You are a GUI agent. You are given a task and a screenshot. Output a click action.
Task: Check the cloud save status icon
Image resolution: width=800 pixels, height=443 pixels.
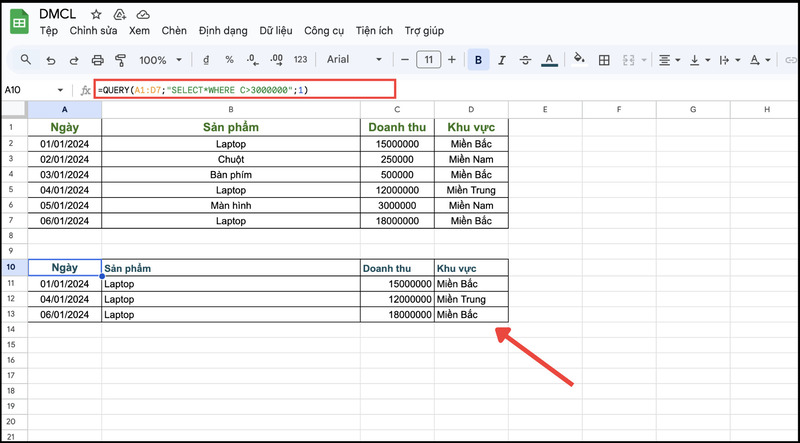(143, 14)
